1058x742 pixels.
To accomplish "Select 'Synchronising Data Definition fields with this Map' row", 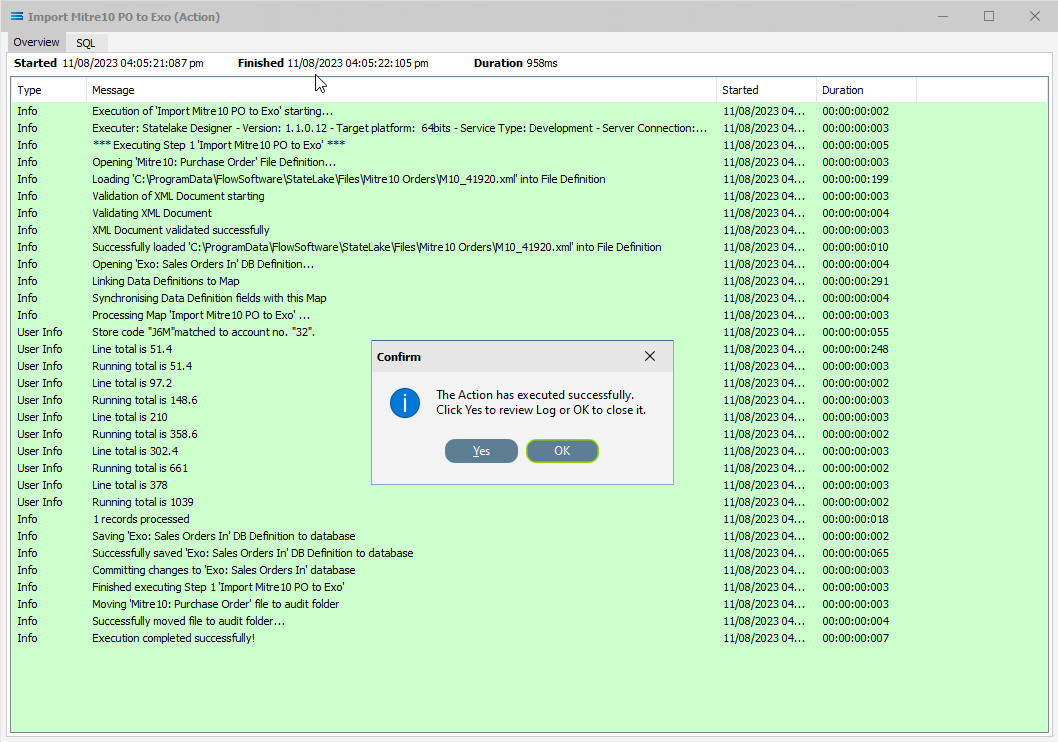I will [529, 298].
